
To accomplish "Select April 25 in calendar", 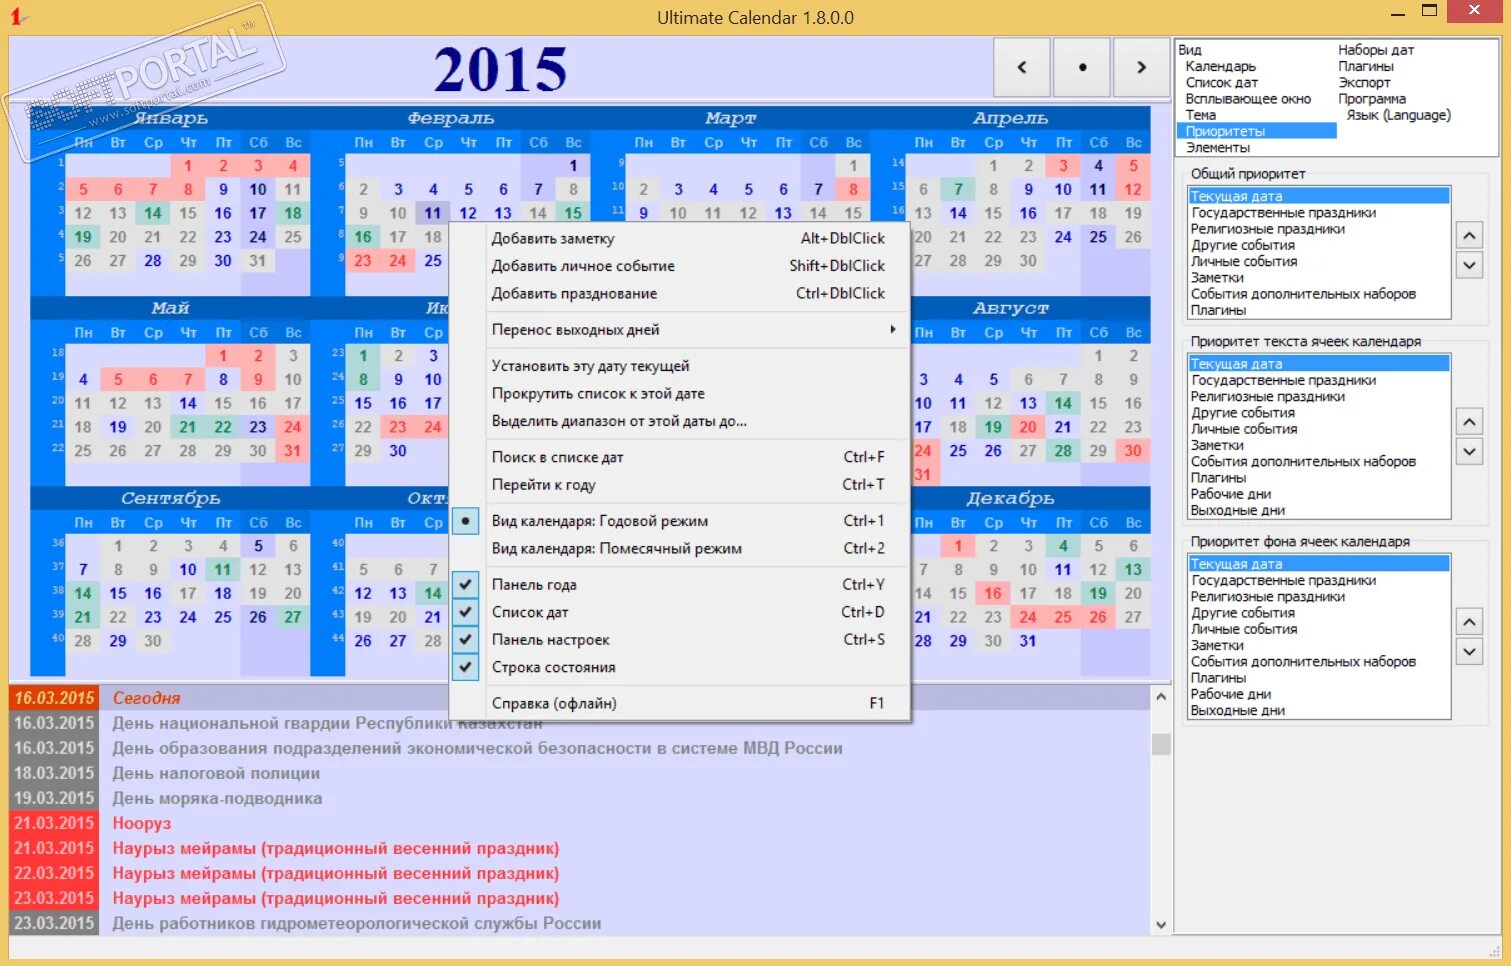I will (1098, 237).
